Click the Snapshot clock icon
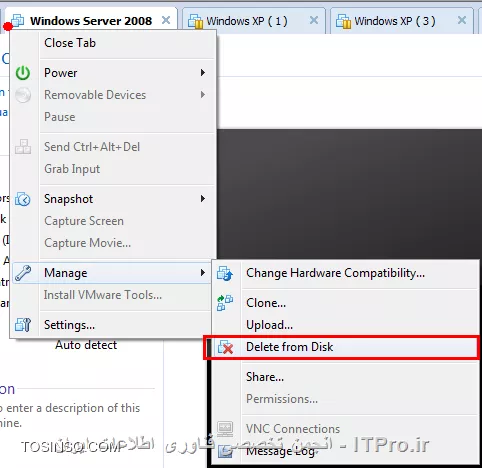This screenshot has width=482, height=468. tap(23, 199)
